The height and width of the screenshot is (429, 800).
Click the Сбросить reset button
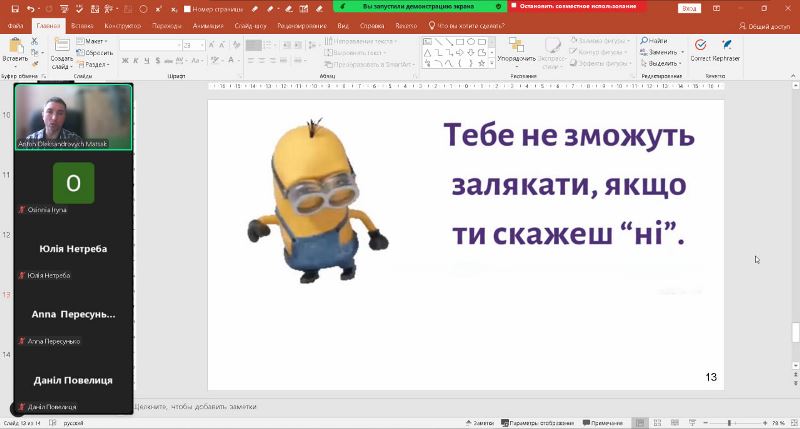coord(95,53)
